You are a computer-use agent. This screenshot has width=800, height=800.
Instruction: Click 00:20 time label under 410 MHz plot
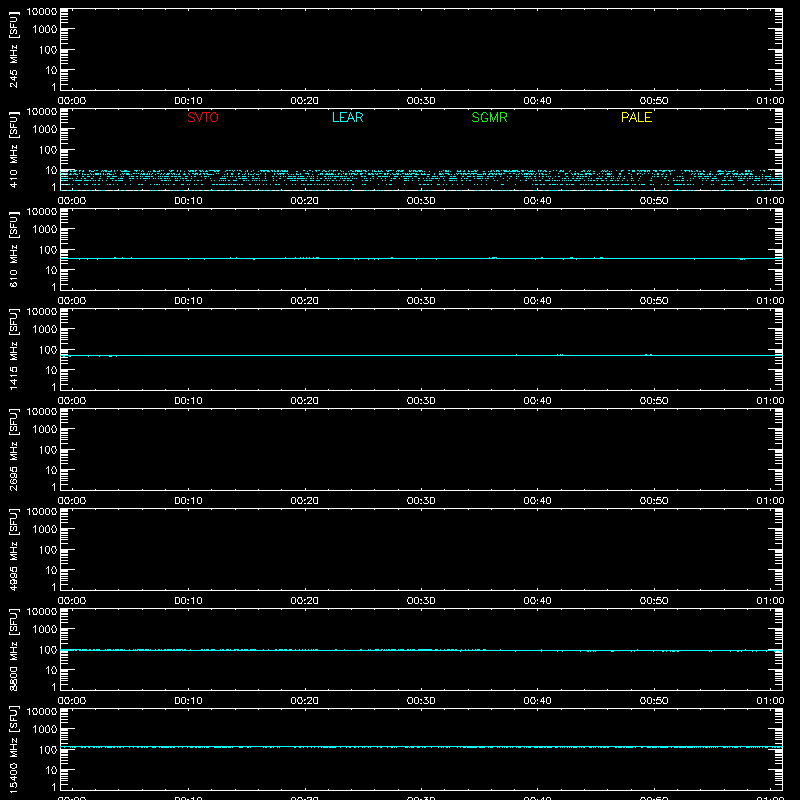305,201
